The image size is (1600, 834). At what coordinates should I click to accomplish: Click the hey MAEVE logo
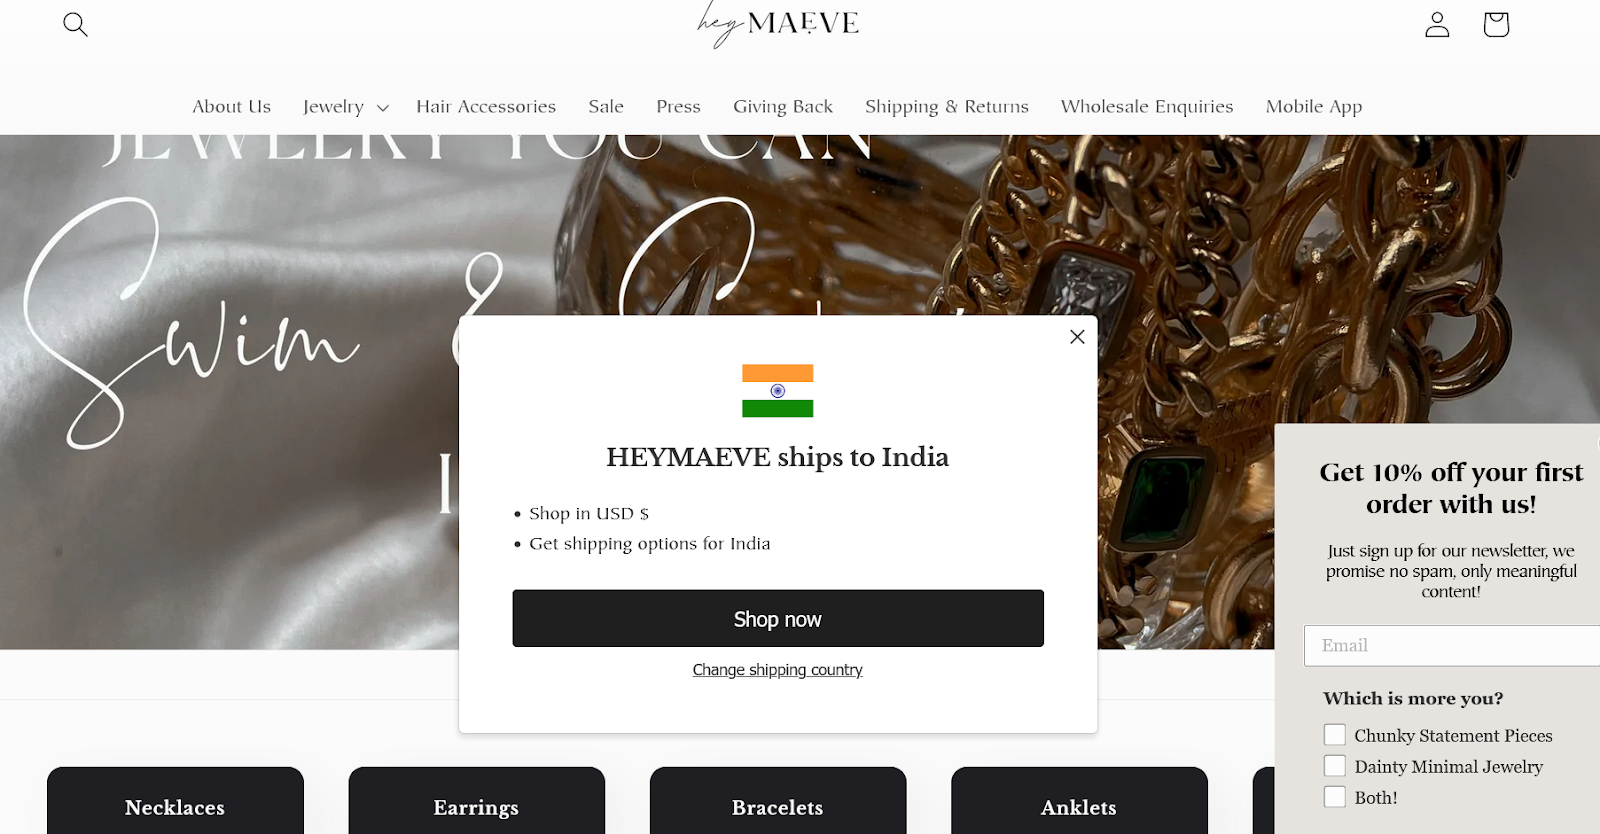pyautogui.click(x=777, y=23)
